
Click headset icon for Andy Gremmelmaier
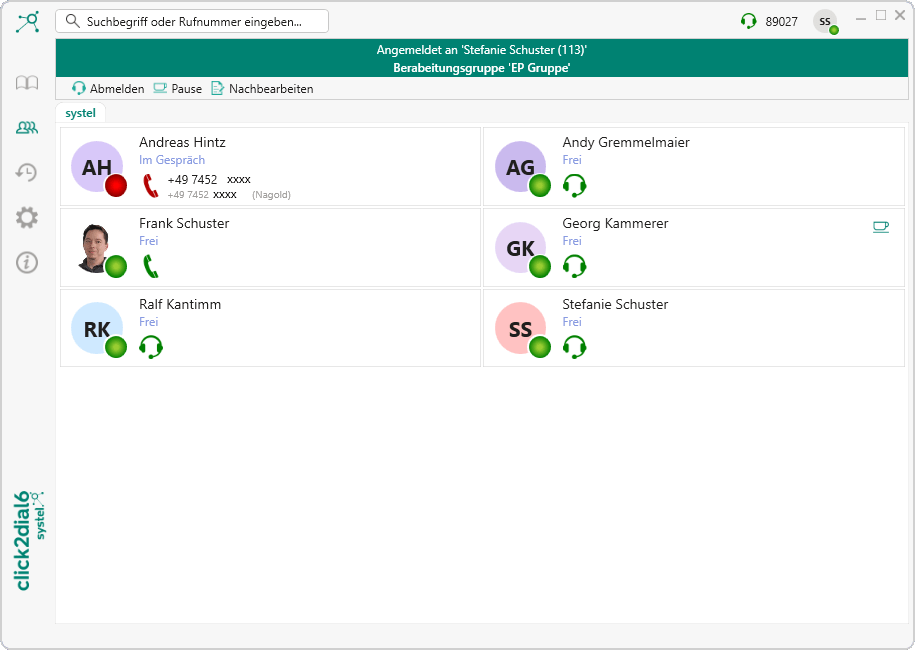[x=574, y=185]
